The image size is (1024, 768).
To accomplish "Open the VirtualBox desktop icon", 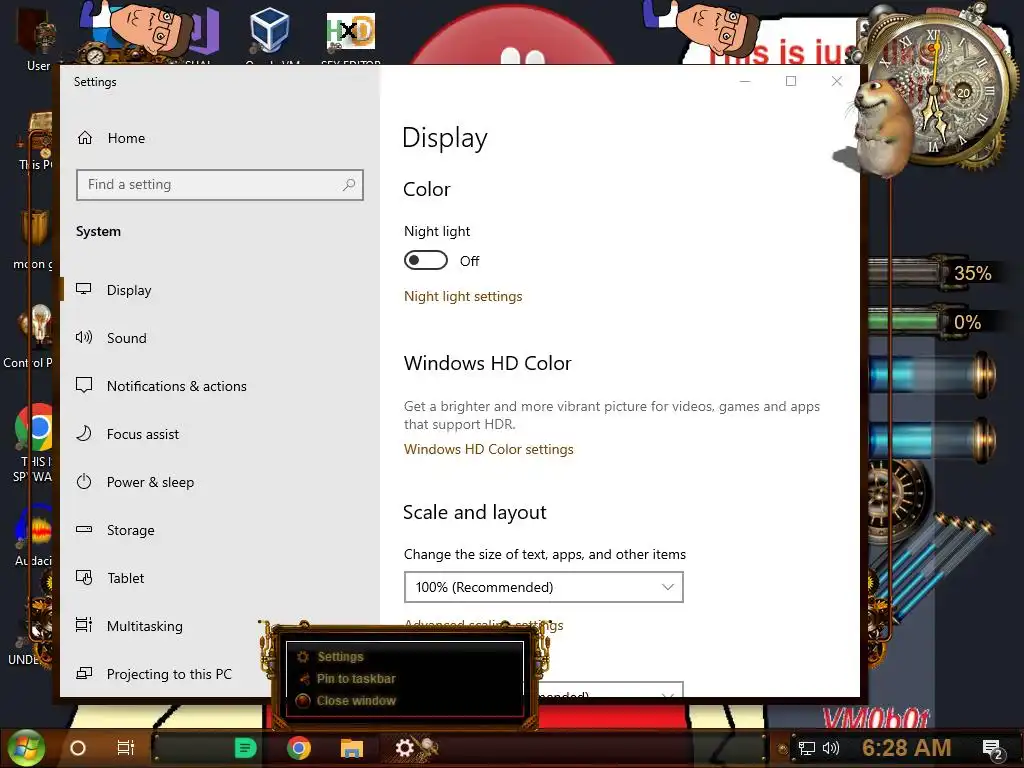I will tap(270, 33).
